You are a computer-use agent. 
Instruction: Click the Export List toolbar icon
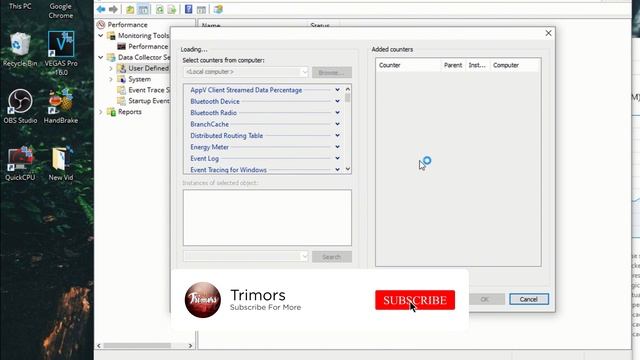coord(172,9)
